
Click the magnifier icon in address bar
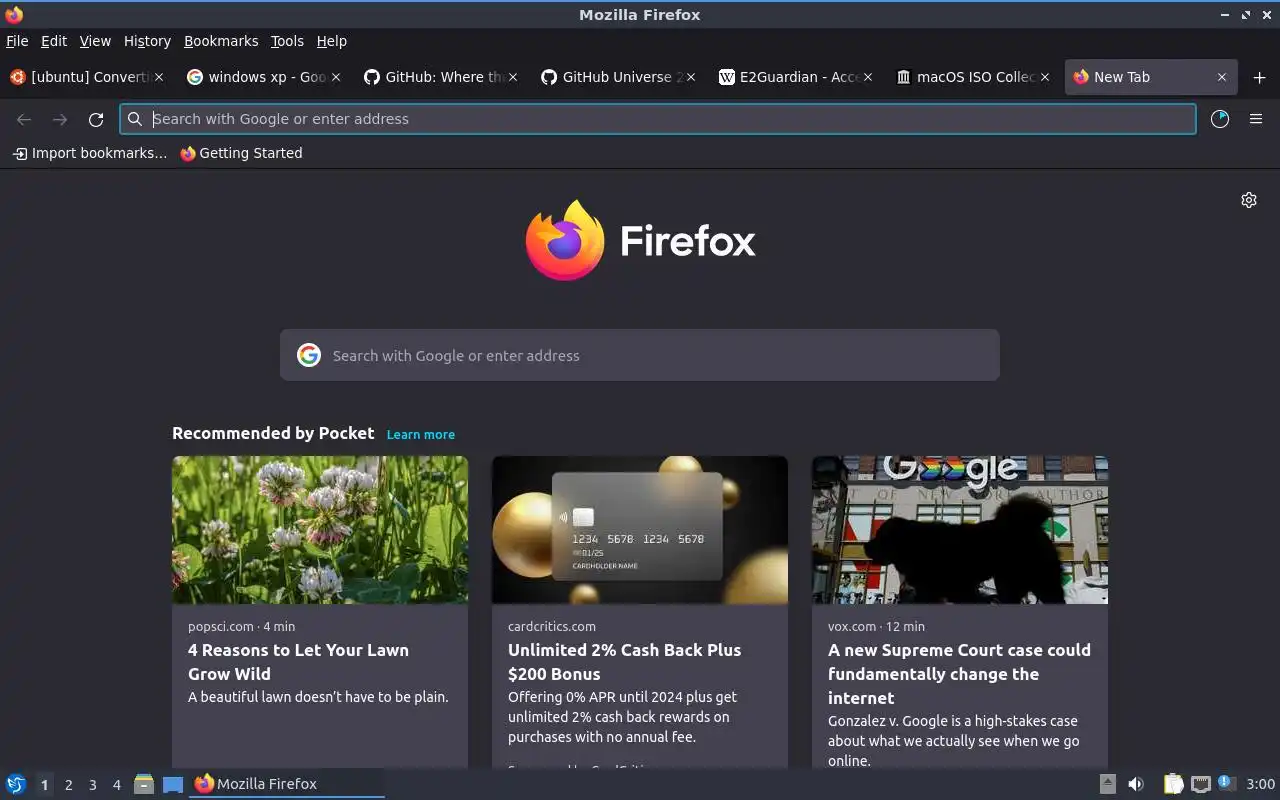135,119
